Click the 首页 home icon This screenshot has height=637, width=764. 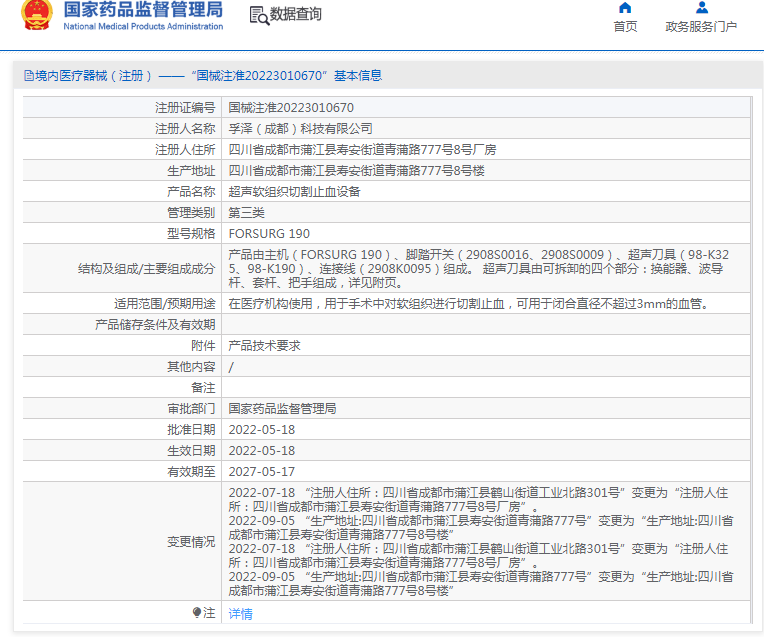coord(625,8)
